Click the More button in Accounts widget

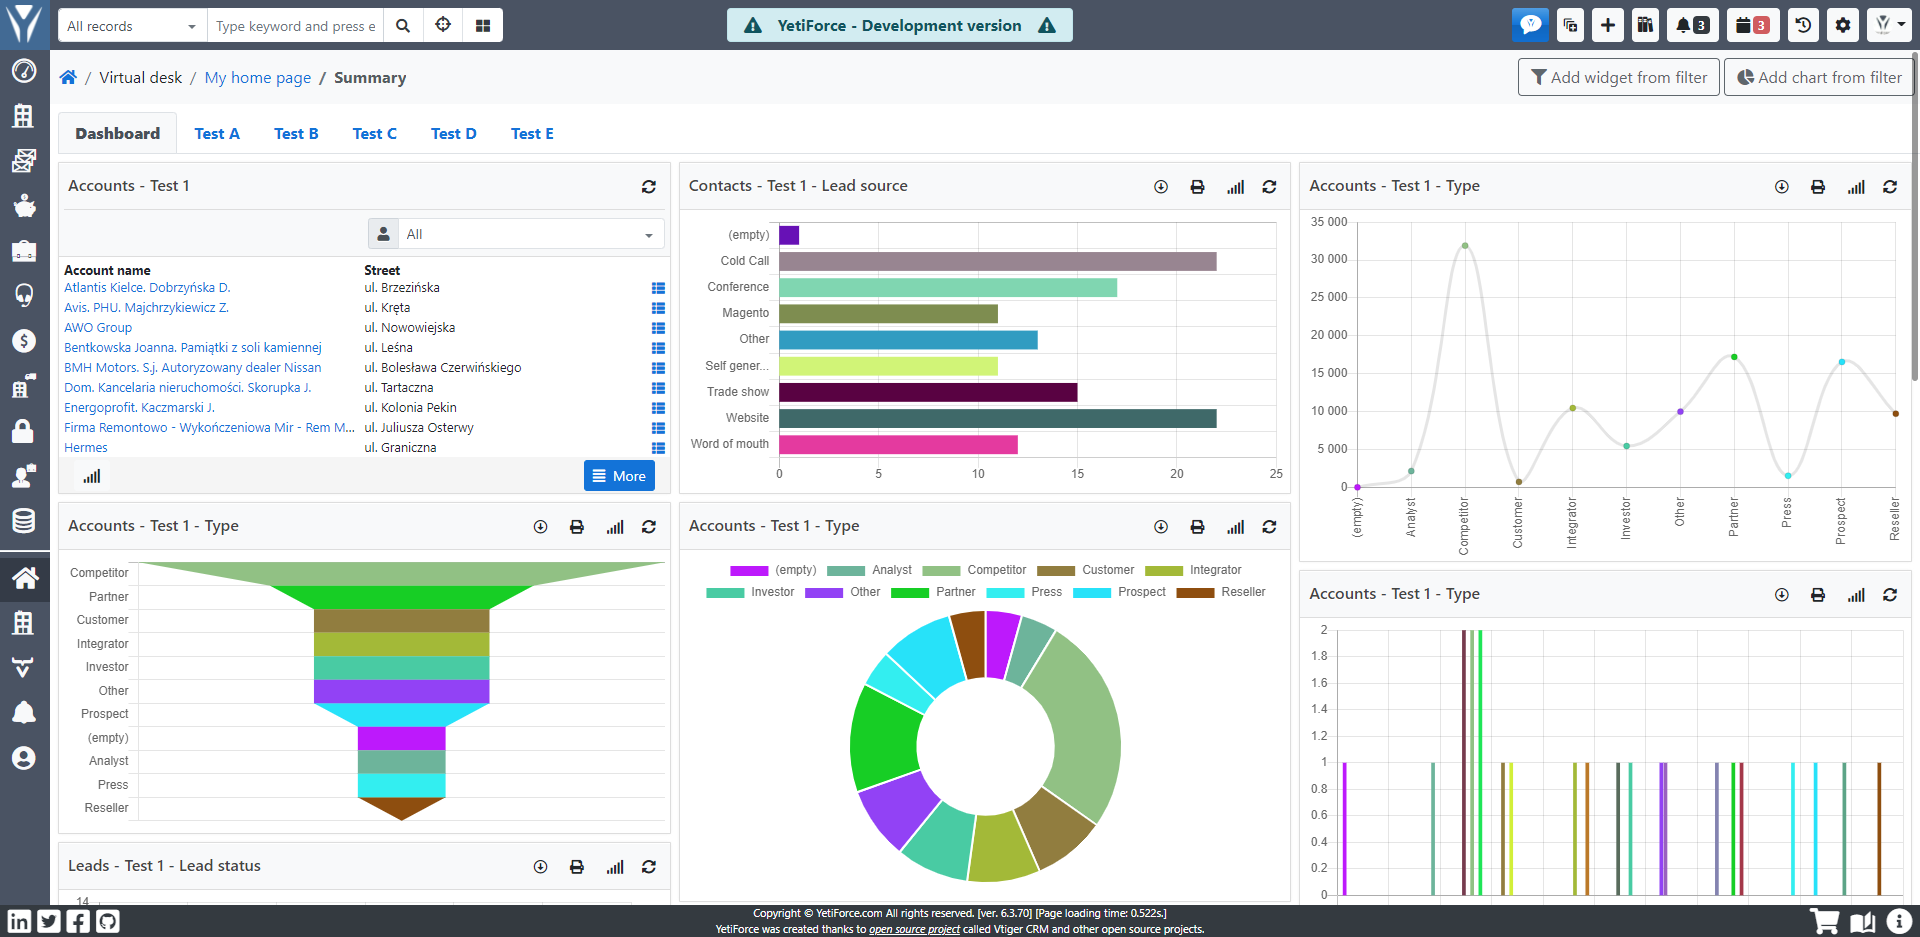click(619, 476)
